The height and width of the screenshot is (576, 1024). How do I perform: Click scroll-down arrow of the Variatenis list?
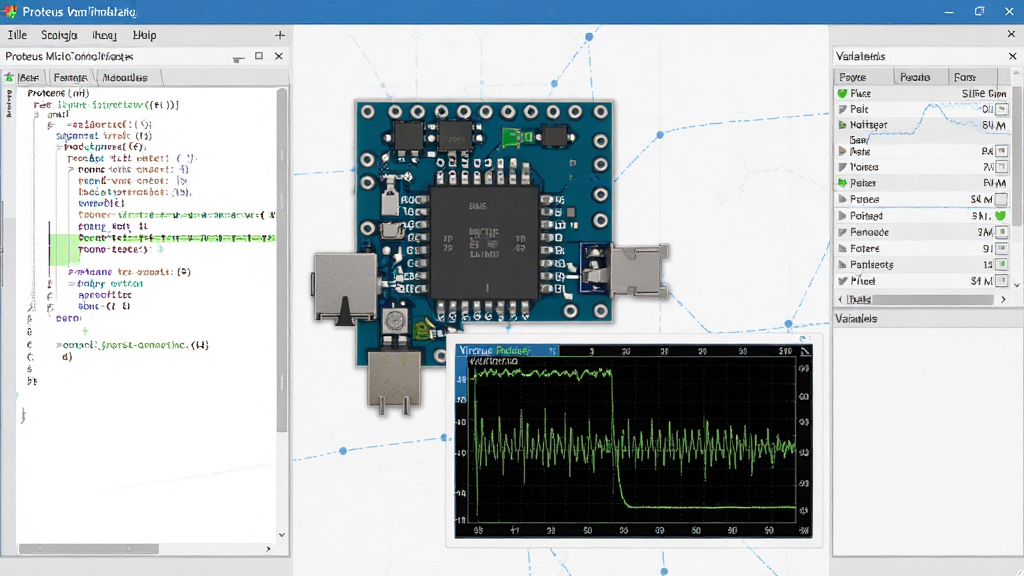click(x=1017, y=285)
